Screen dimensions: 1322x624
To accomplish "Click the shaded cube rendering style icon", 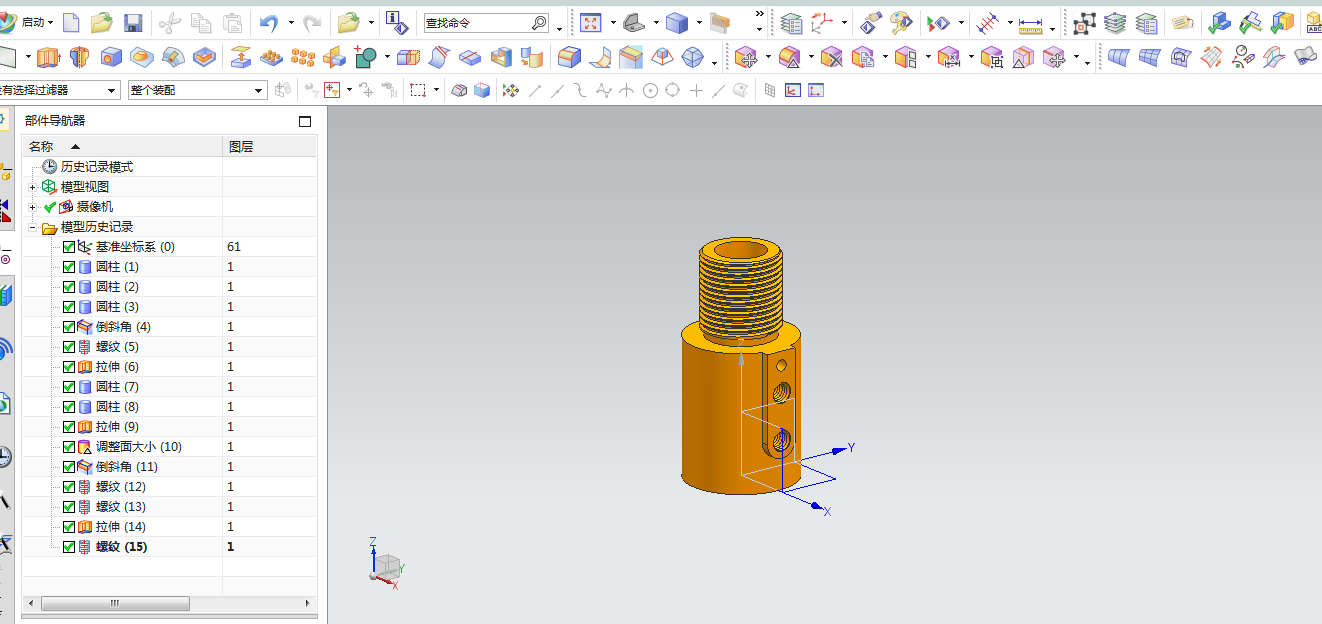I will [x=677, y=22].
